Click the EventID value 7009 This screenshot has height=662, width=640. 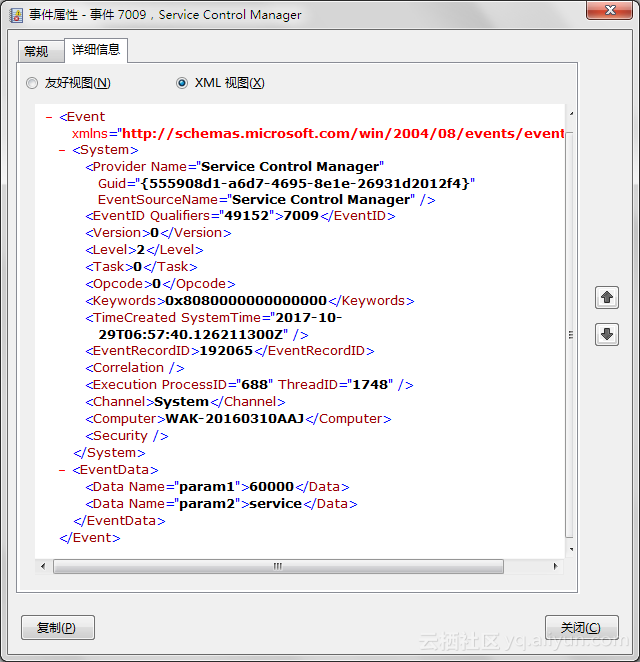pos(301,216)
